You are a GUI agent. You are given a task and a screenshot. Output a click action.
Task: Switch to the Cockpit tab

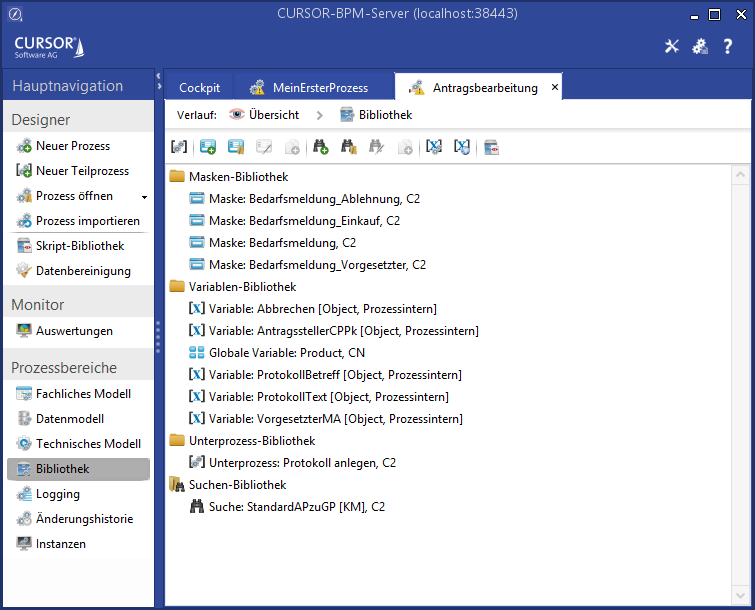click(199, 88)
